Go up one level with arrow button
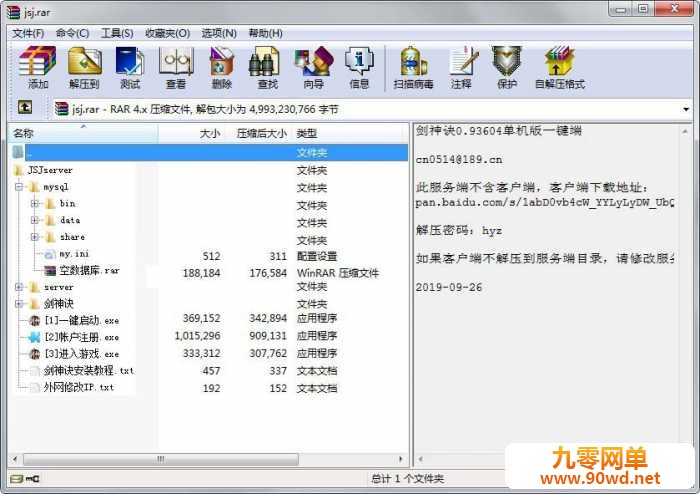The image size is (700, 494). [25, 107]
